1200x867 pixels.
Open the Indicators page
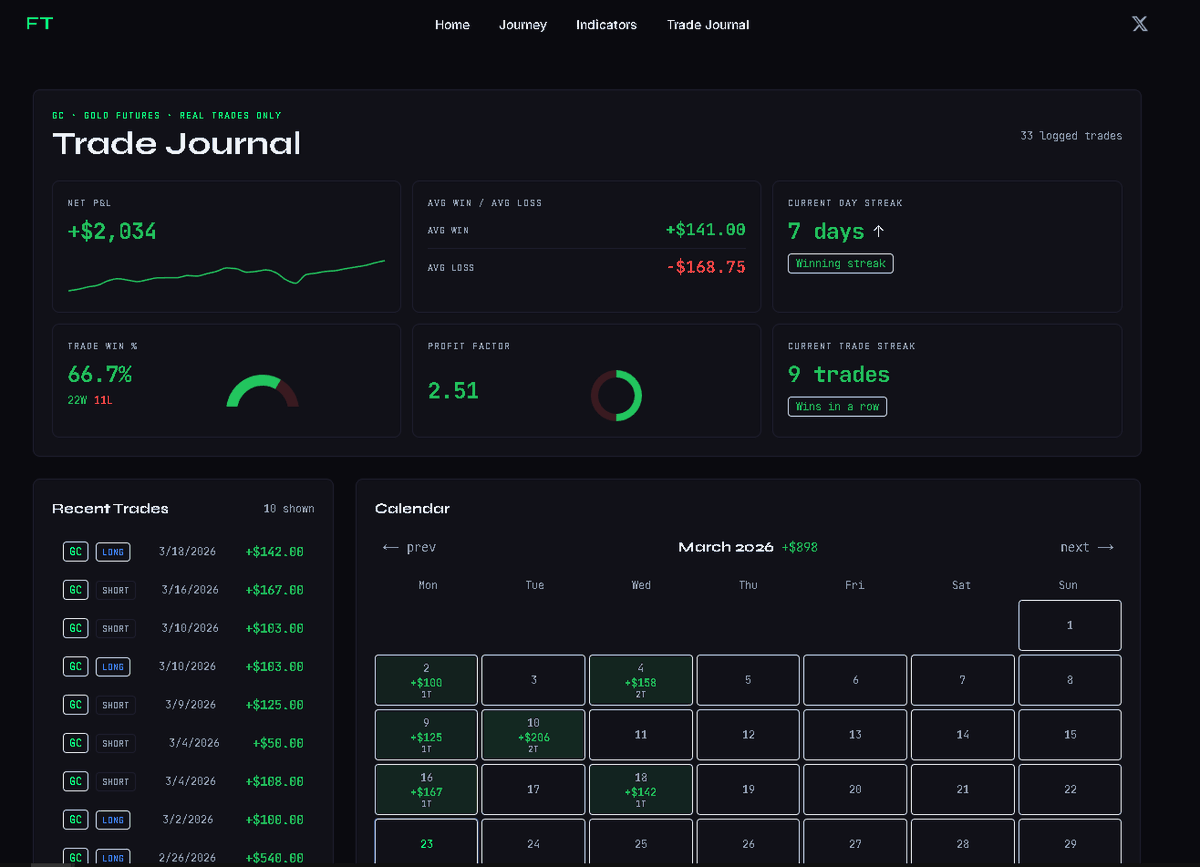click(606, 25)
